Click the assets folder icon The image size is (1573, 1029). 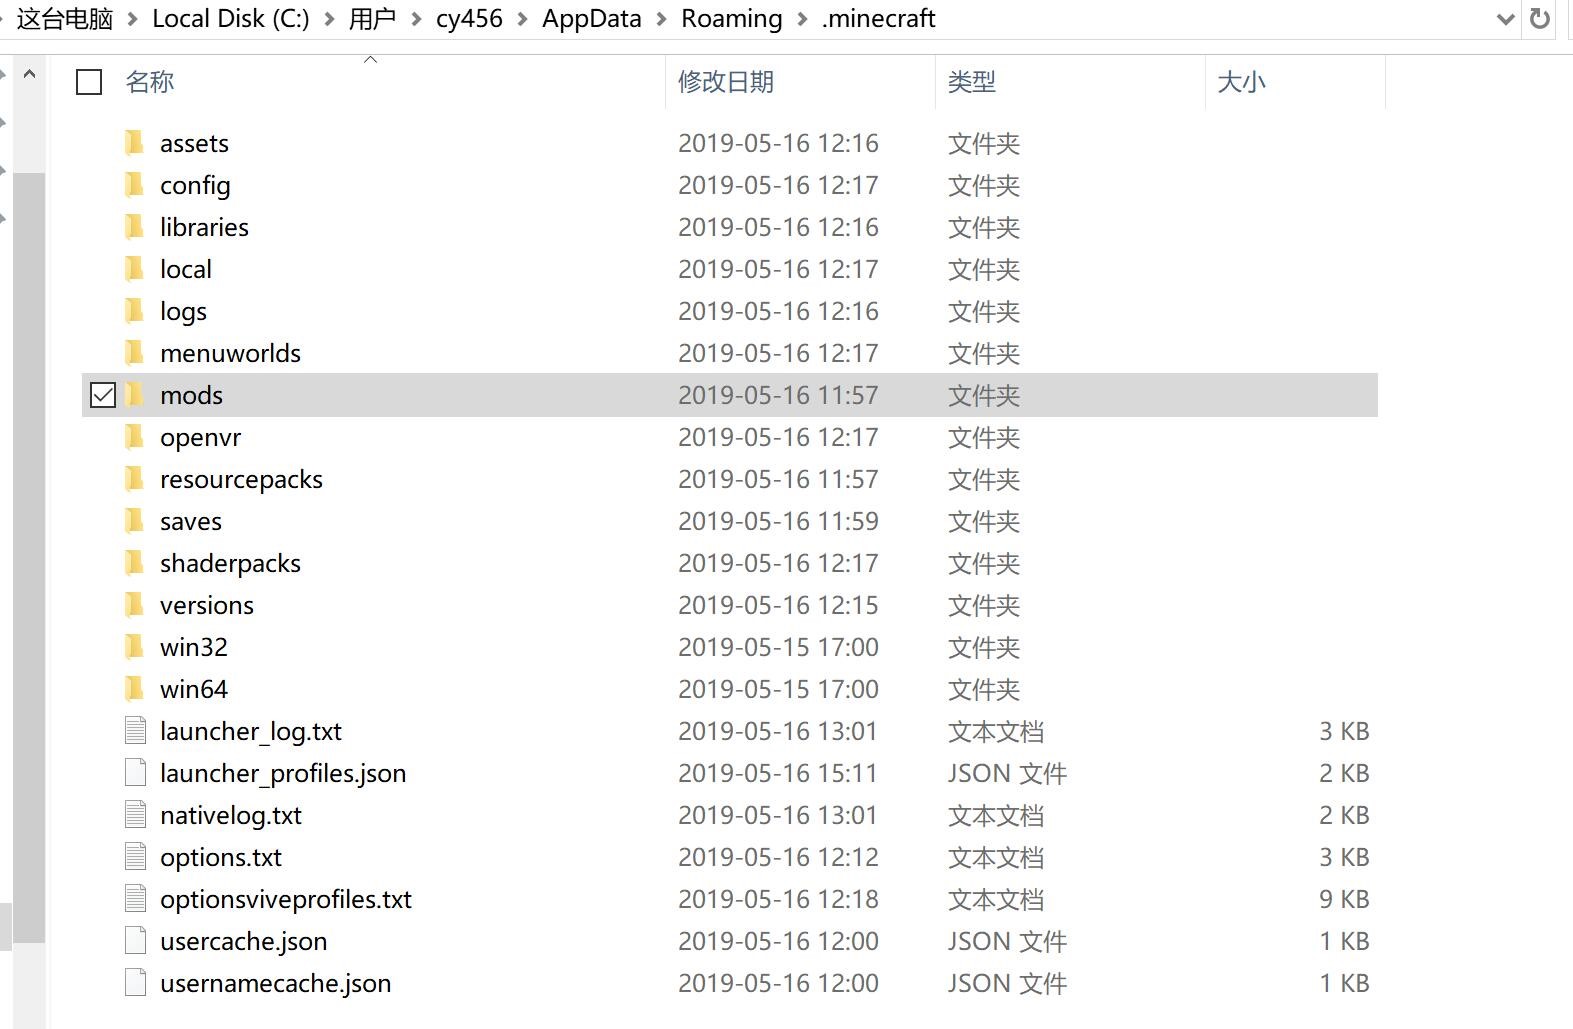tap(135, 143)
